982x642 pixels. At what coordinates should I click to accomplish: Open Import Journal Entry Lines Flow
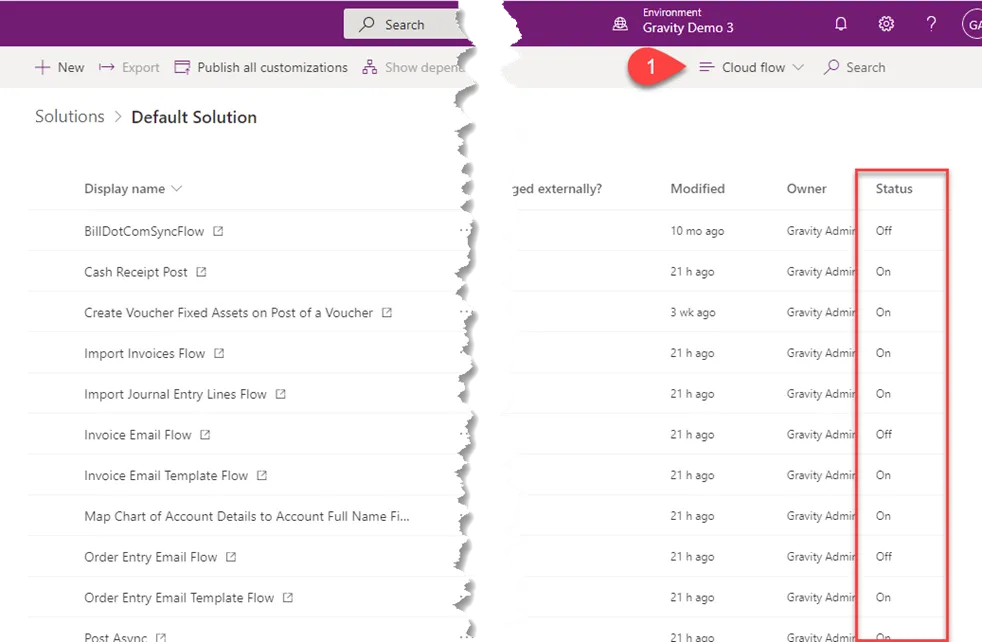(175, 394)
